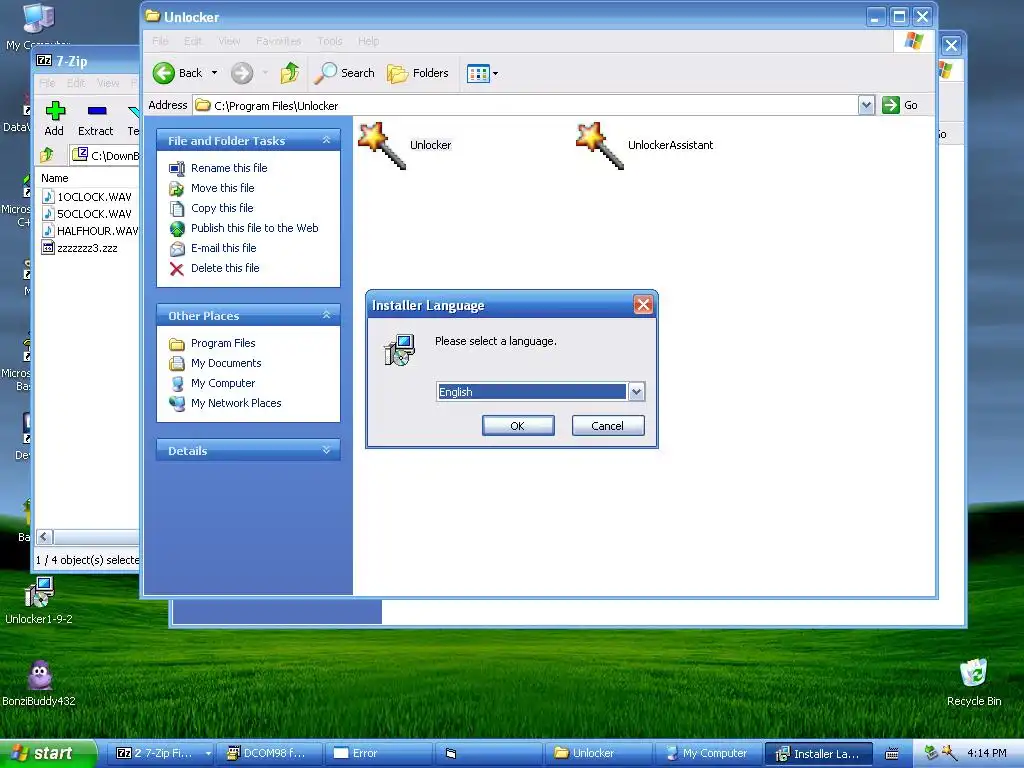This screenshot has width=1024, height=768.
Task: Select 1OCLOCK.WAV in 7-Zip list
Action: pos(94,197)
